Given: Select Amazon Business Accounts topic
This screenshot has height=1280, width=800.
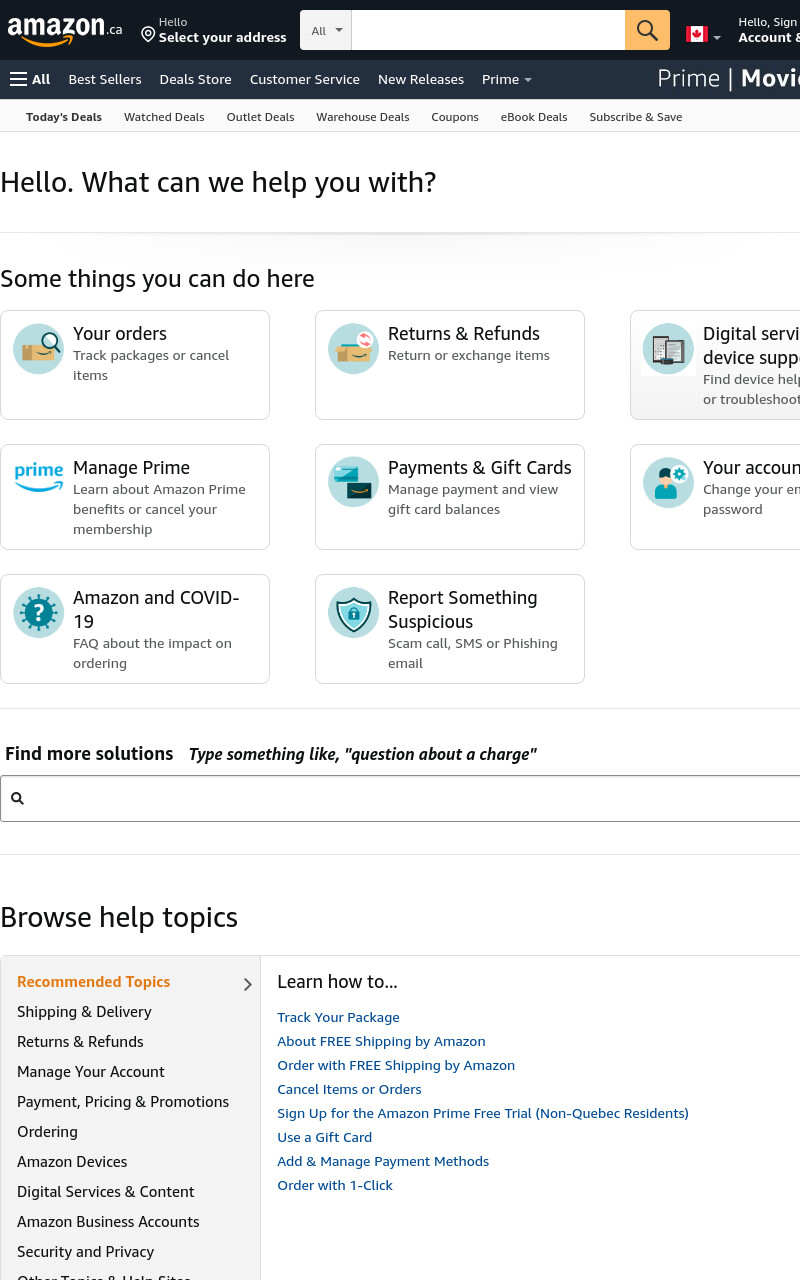Looking at the screenshot, I should pyautogui.click(x=108, y=1222).
